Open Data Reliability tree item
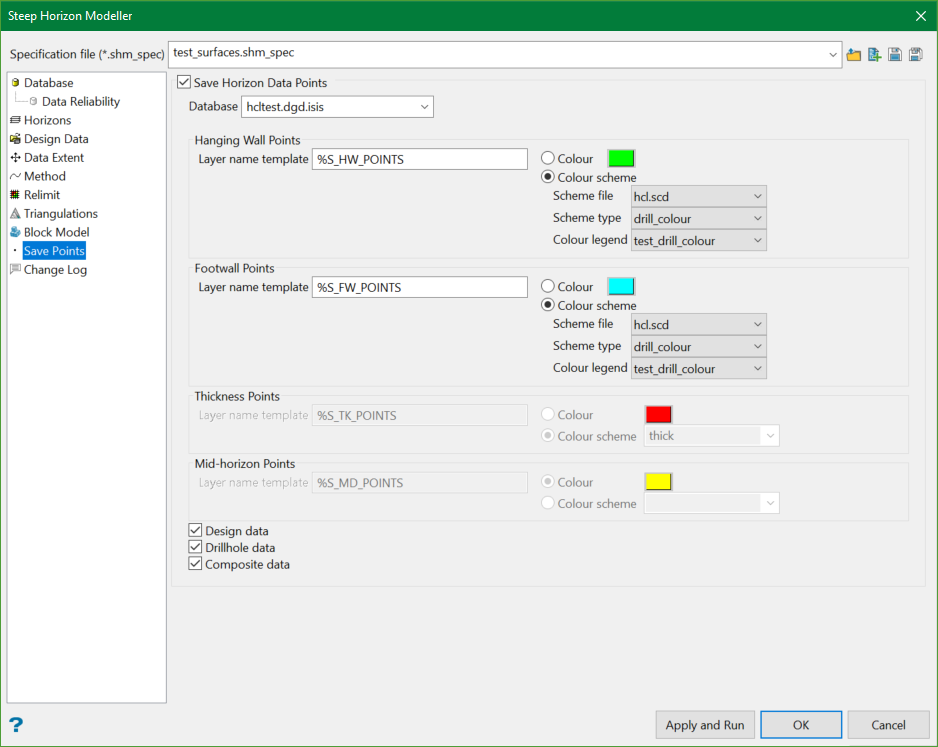 pyautogui.click(x=80, y=101)
